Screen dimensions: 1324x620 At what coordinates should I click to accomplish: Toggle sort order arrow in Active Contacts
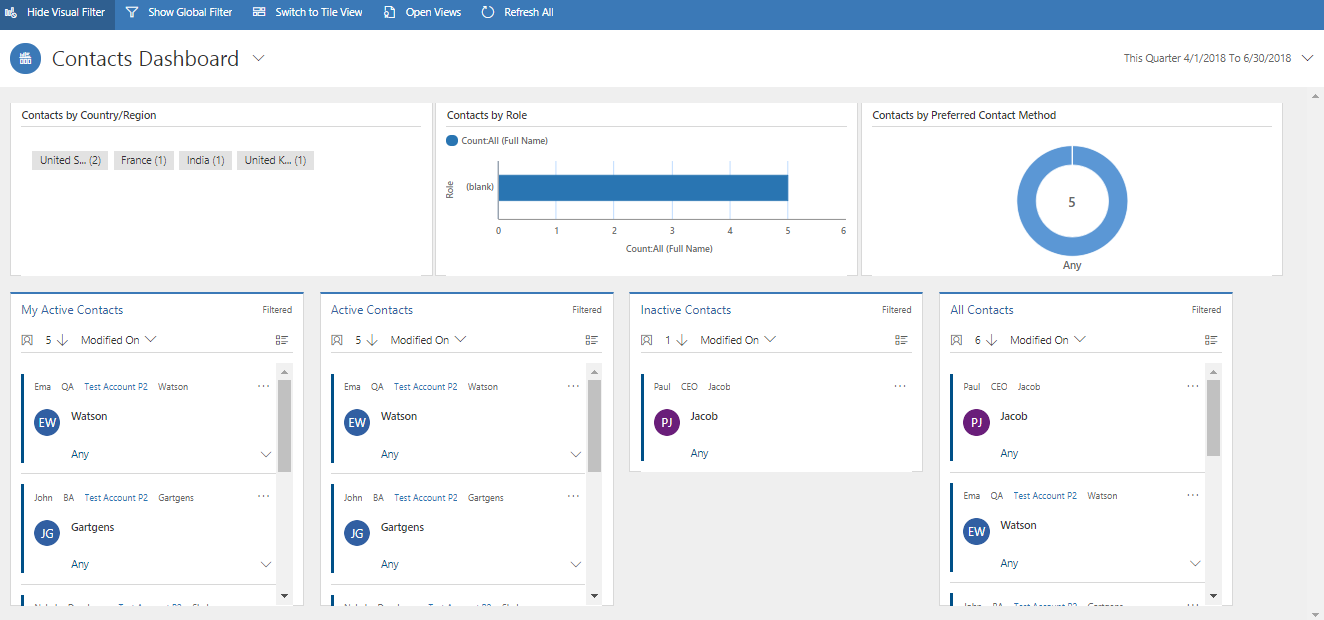coord(372,340)
